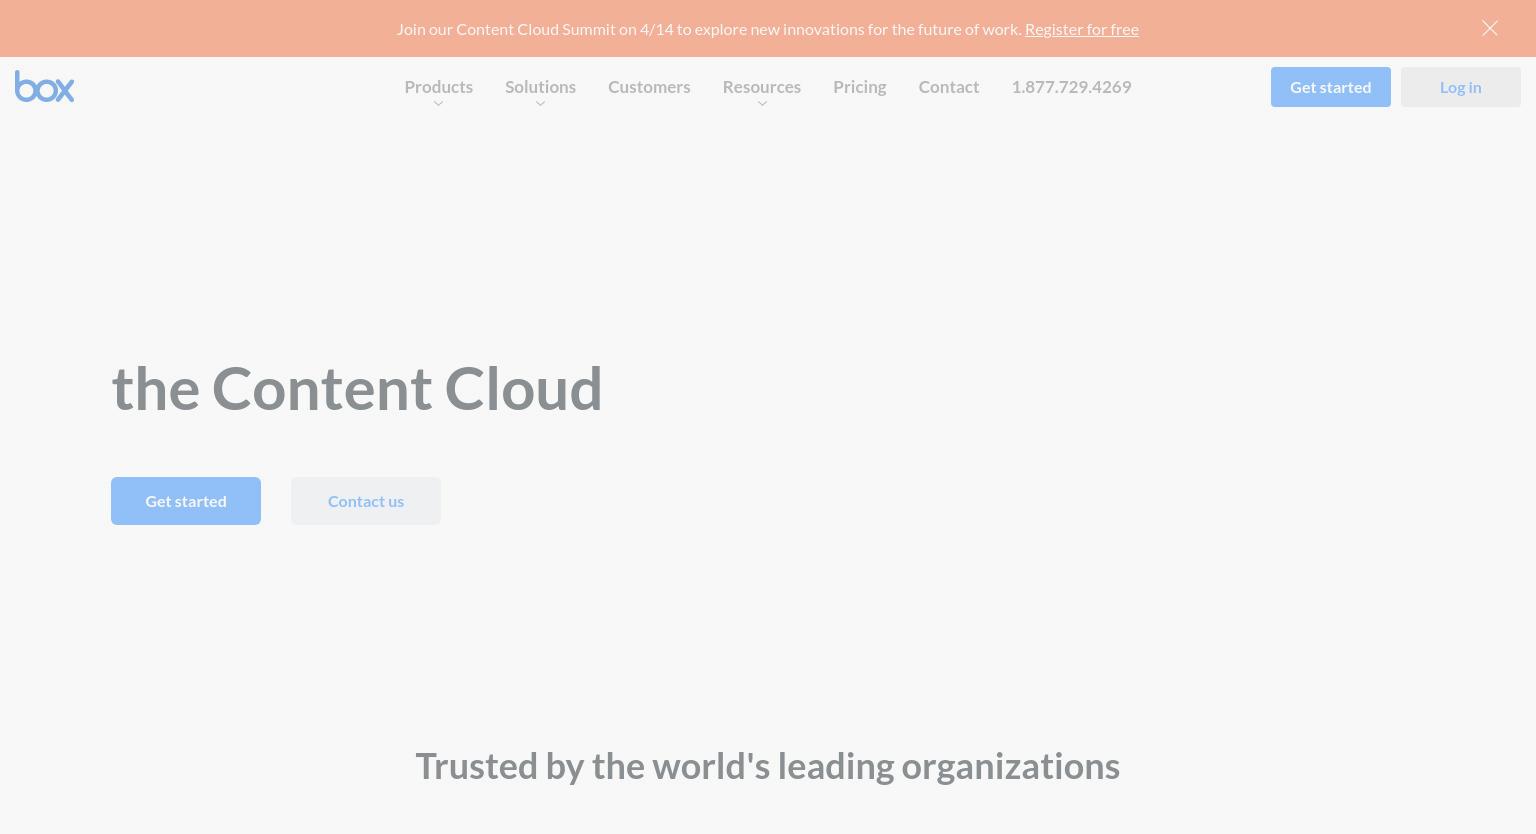Viewport: 1536px width, 834px height.
Task: Click the Contact us button
Action: click(366, 501)
